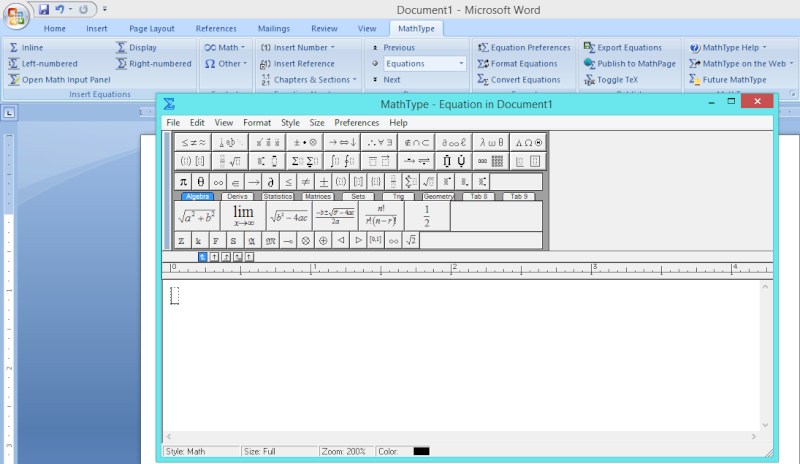
Task: Click the Office button in Word
Action: point(15,16)
